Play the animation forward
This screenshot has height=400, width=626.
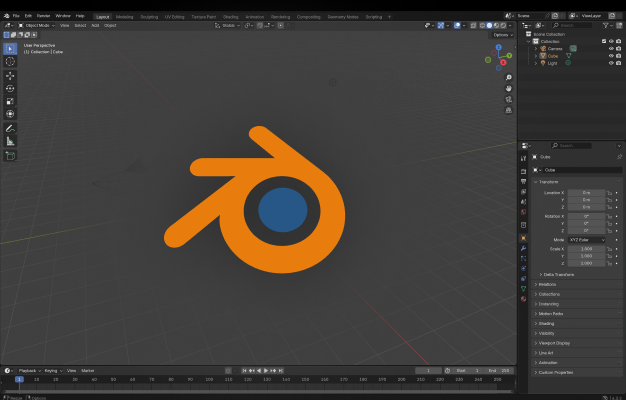pos(266,371)
